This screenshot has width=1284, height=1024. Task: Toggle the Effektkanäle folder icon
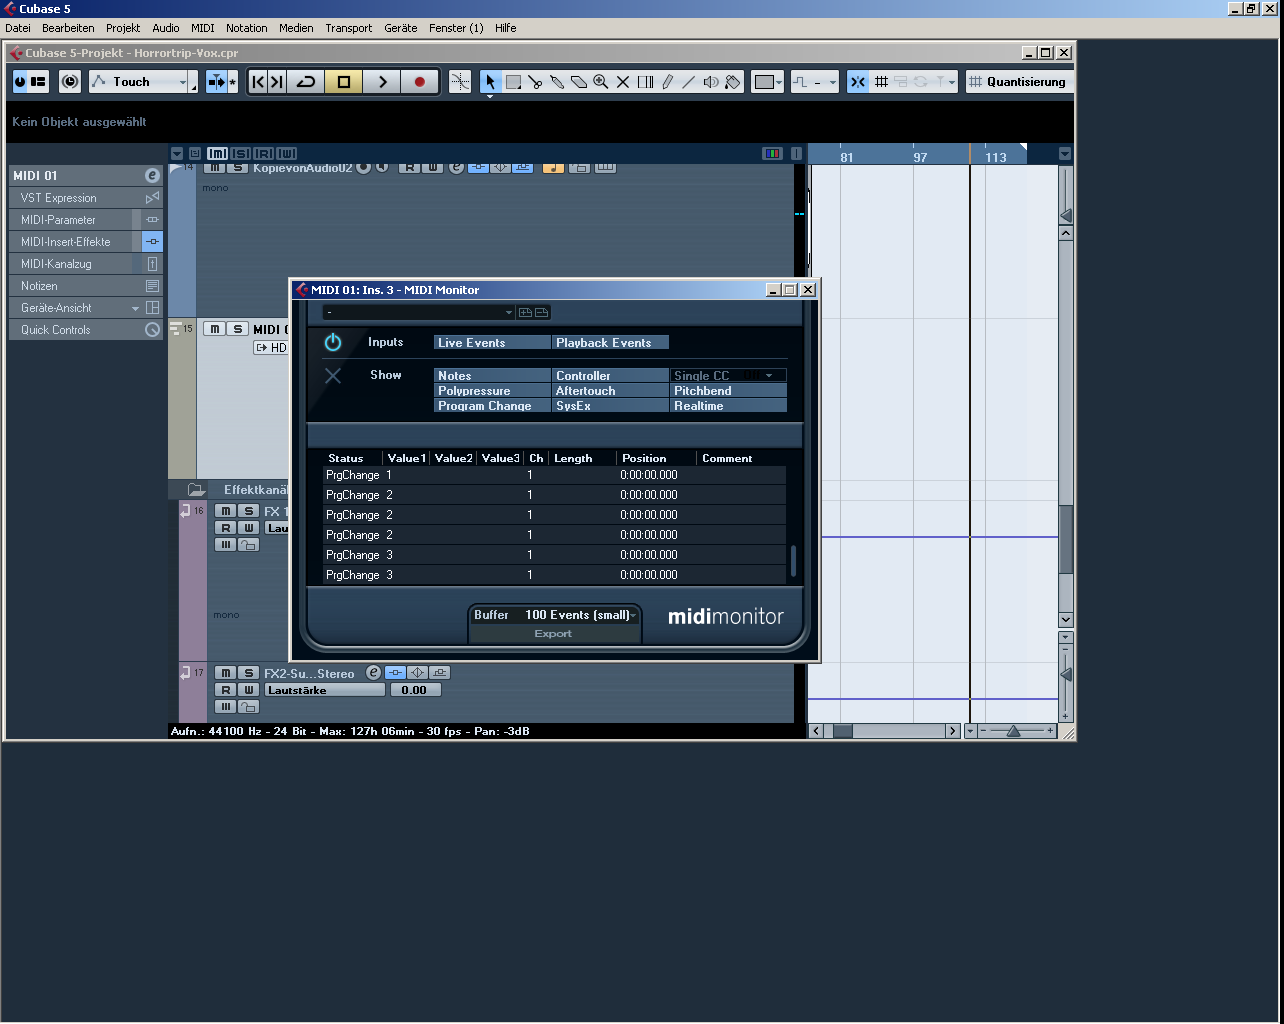click(x=196, y=490)
